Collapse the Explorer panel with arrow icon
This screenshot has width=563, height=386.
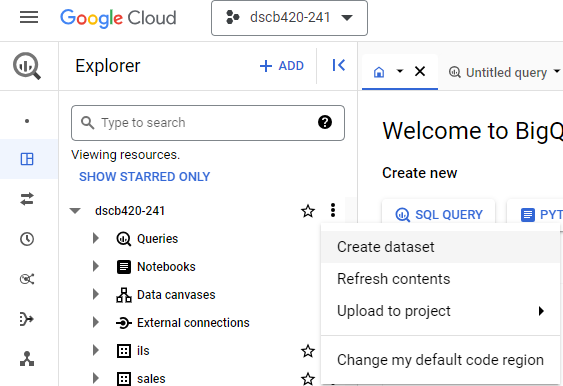(x=339, y=65)
